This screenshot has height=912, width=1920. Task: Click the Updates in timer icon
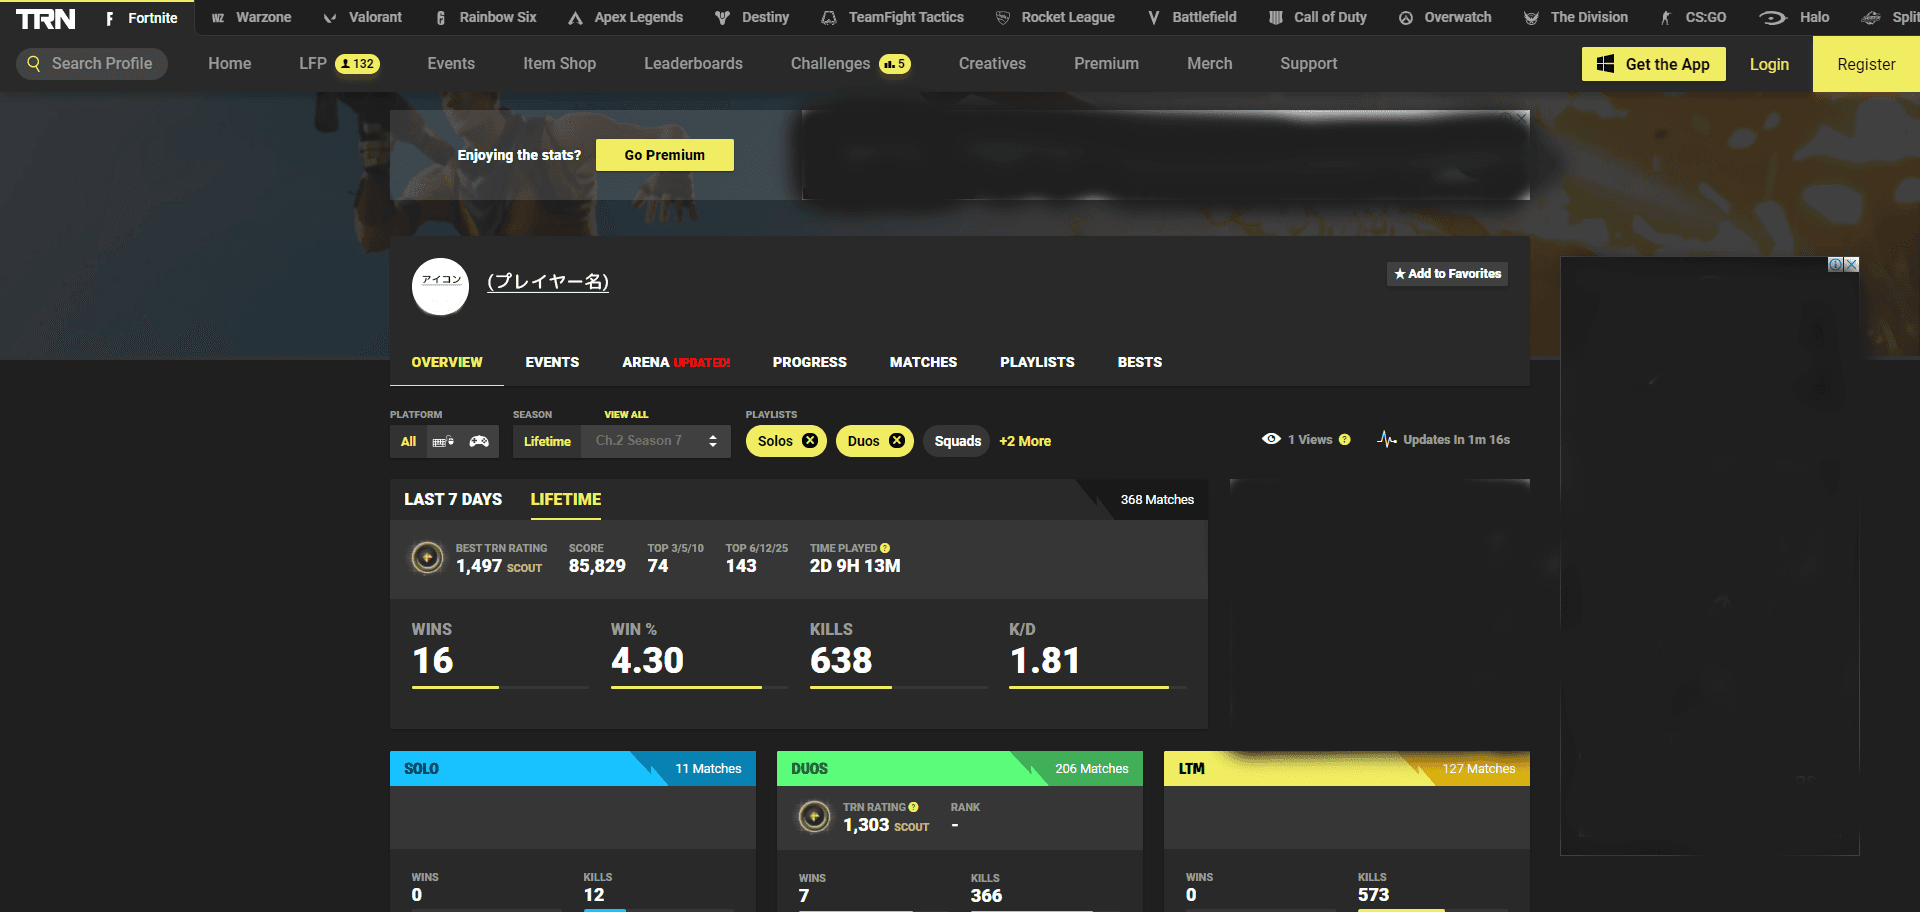click(1386, 439)
